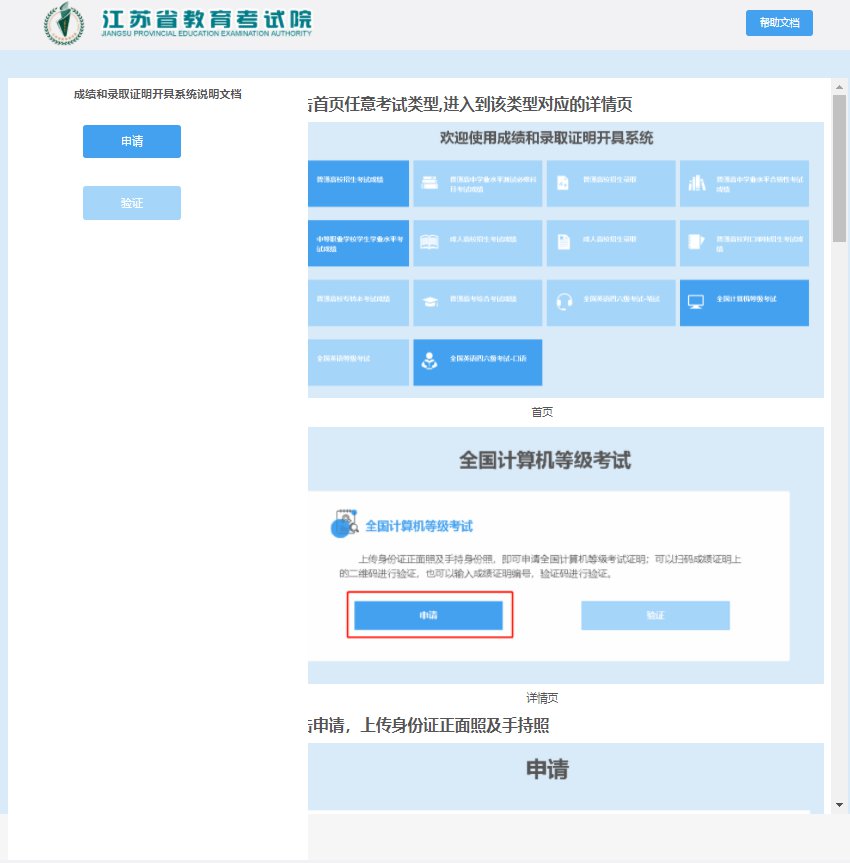Click the notebook with pencil icon tile
850x863 pixels.
click(x=696, y=242)
